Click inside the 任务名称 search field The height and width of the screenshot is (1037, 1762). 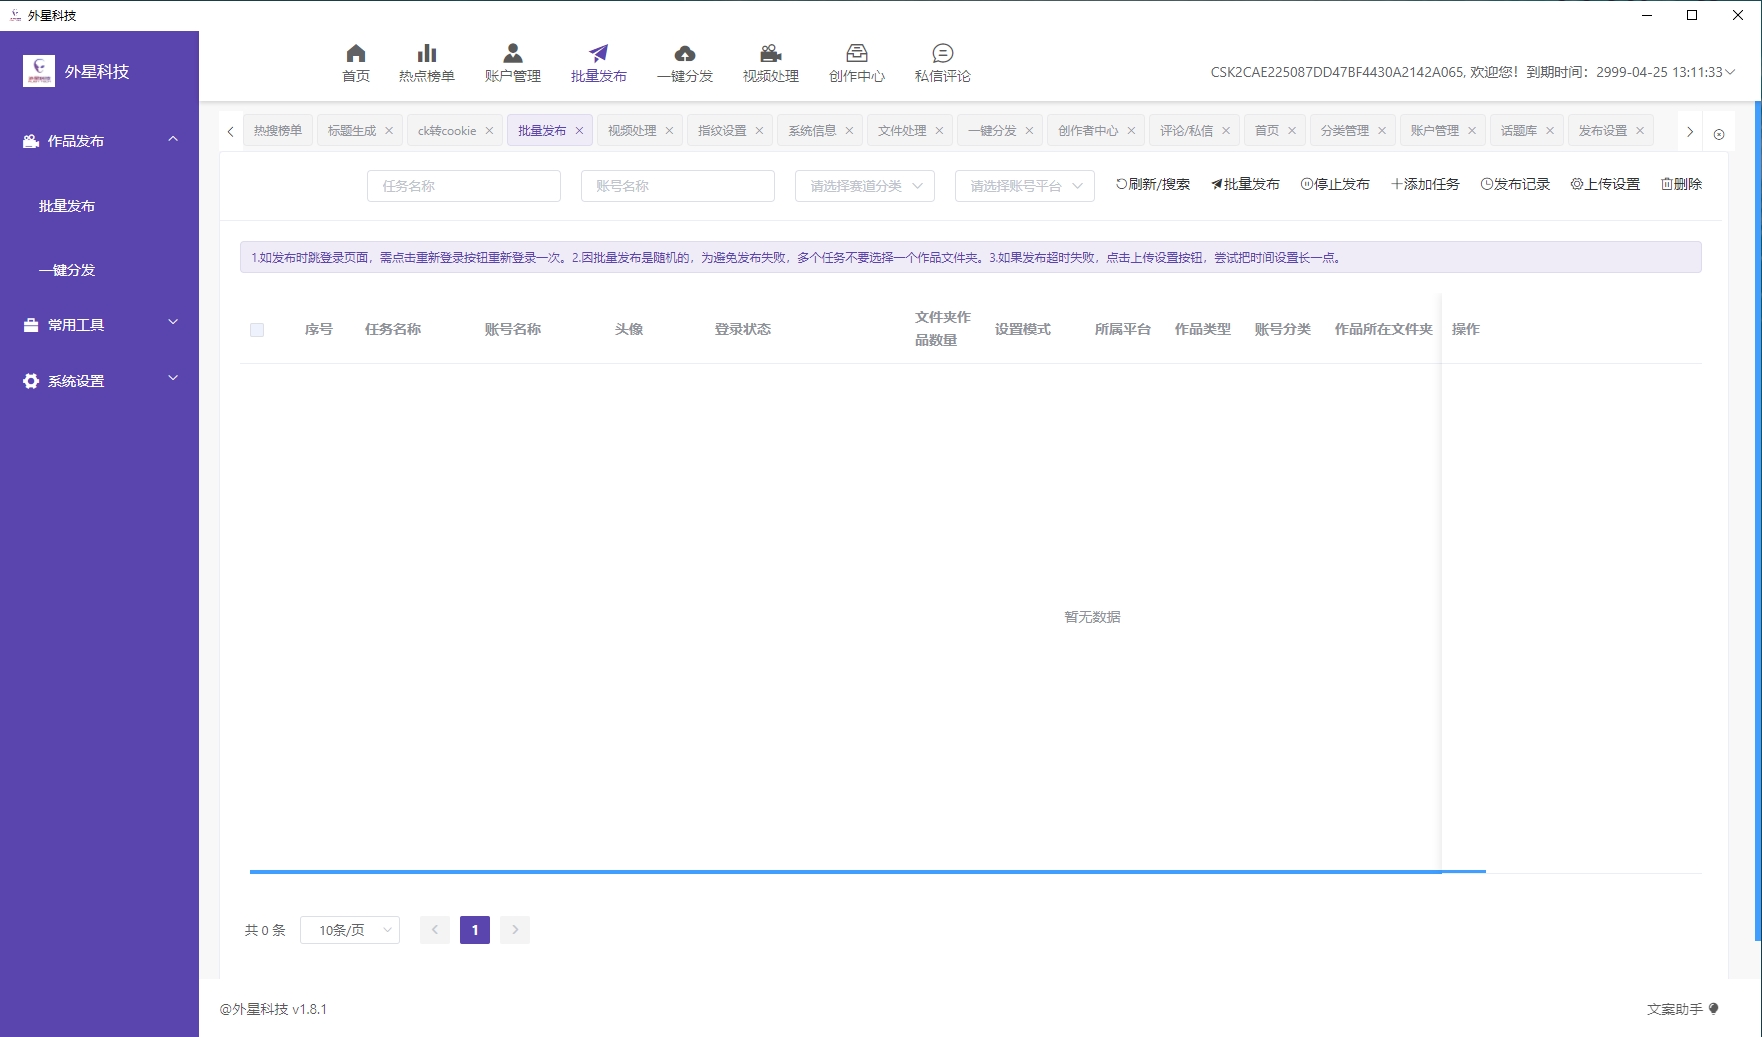(x=463, y=185)
